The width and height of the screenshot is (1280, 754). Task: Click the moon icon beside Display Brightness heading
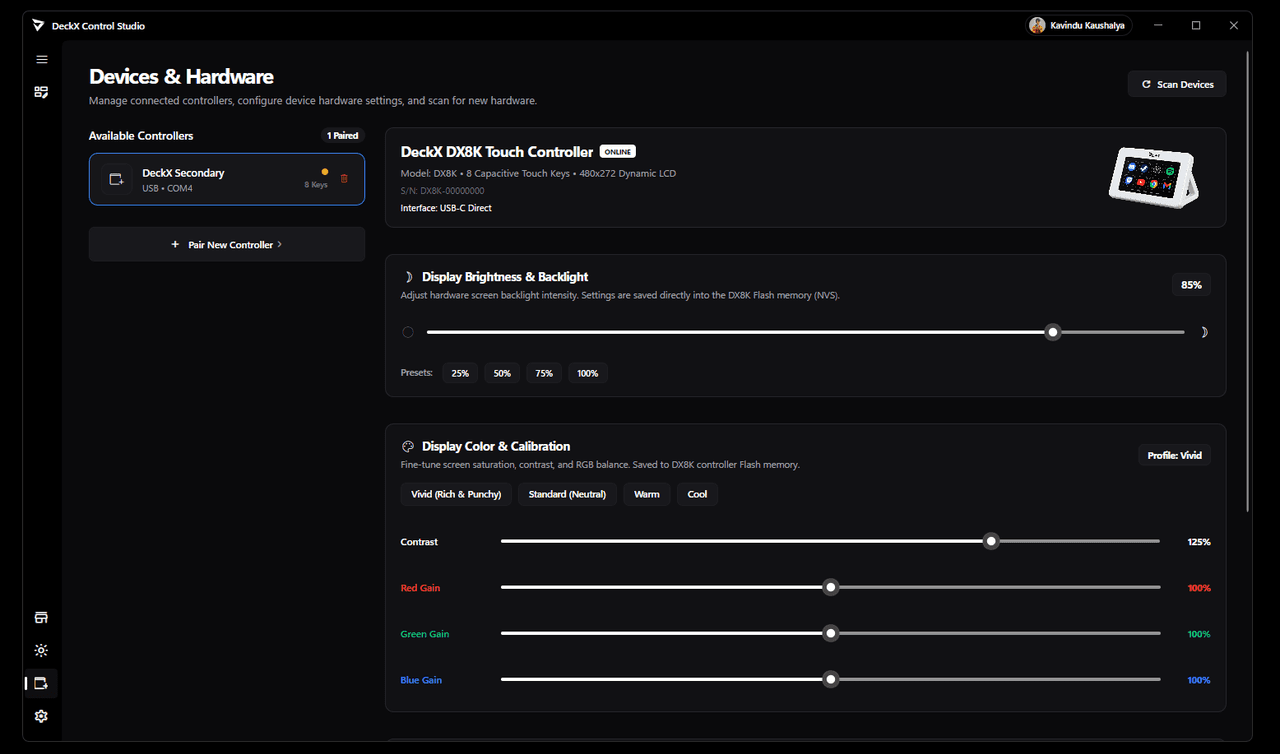408,277
